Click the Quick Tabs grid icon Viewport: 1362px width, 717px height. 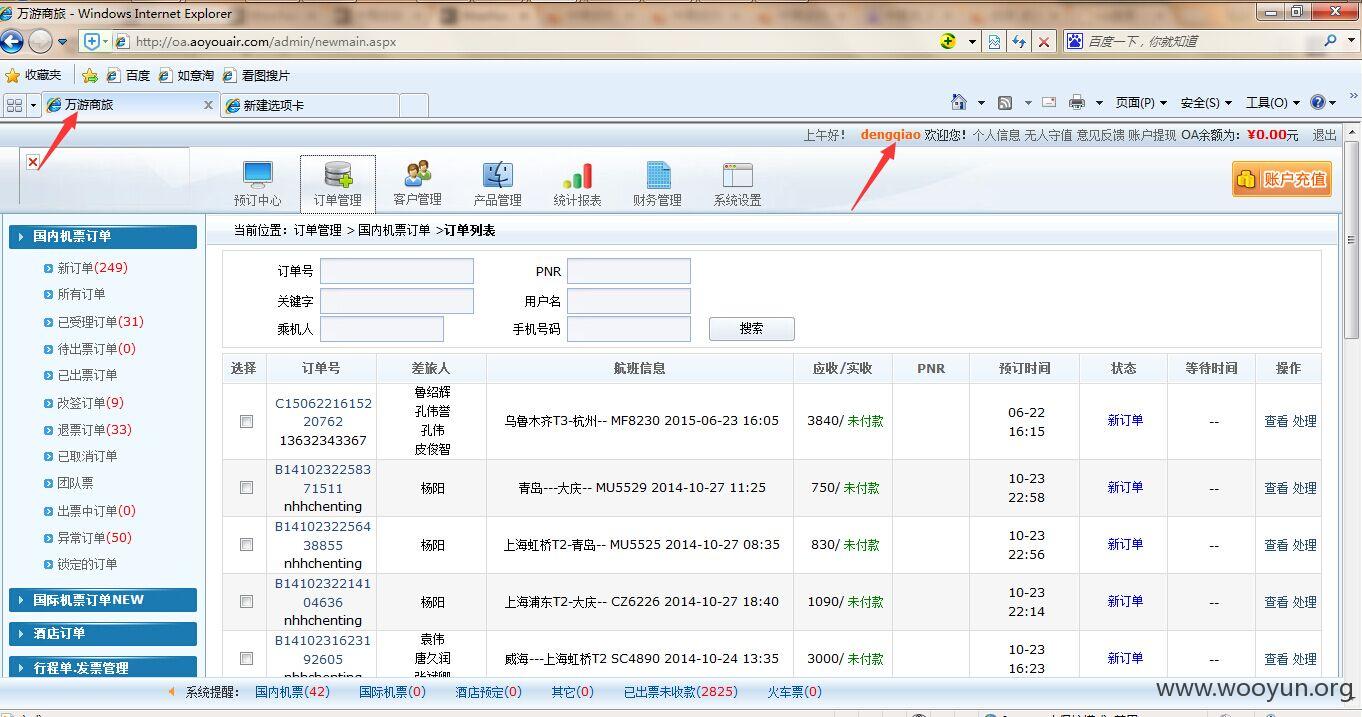(x=14, y=104)
